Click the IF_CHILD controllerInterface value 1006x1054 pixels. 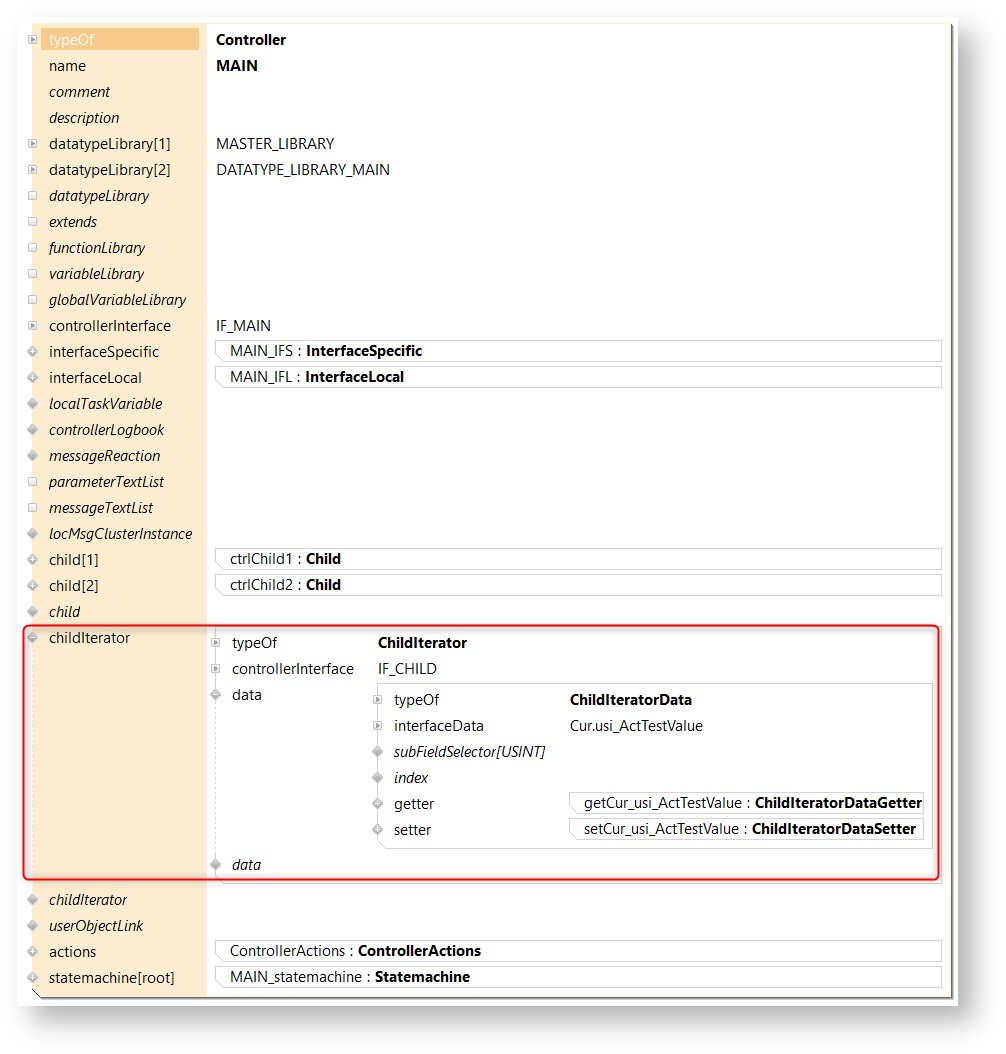407,669
